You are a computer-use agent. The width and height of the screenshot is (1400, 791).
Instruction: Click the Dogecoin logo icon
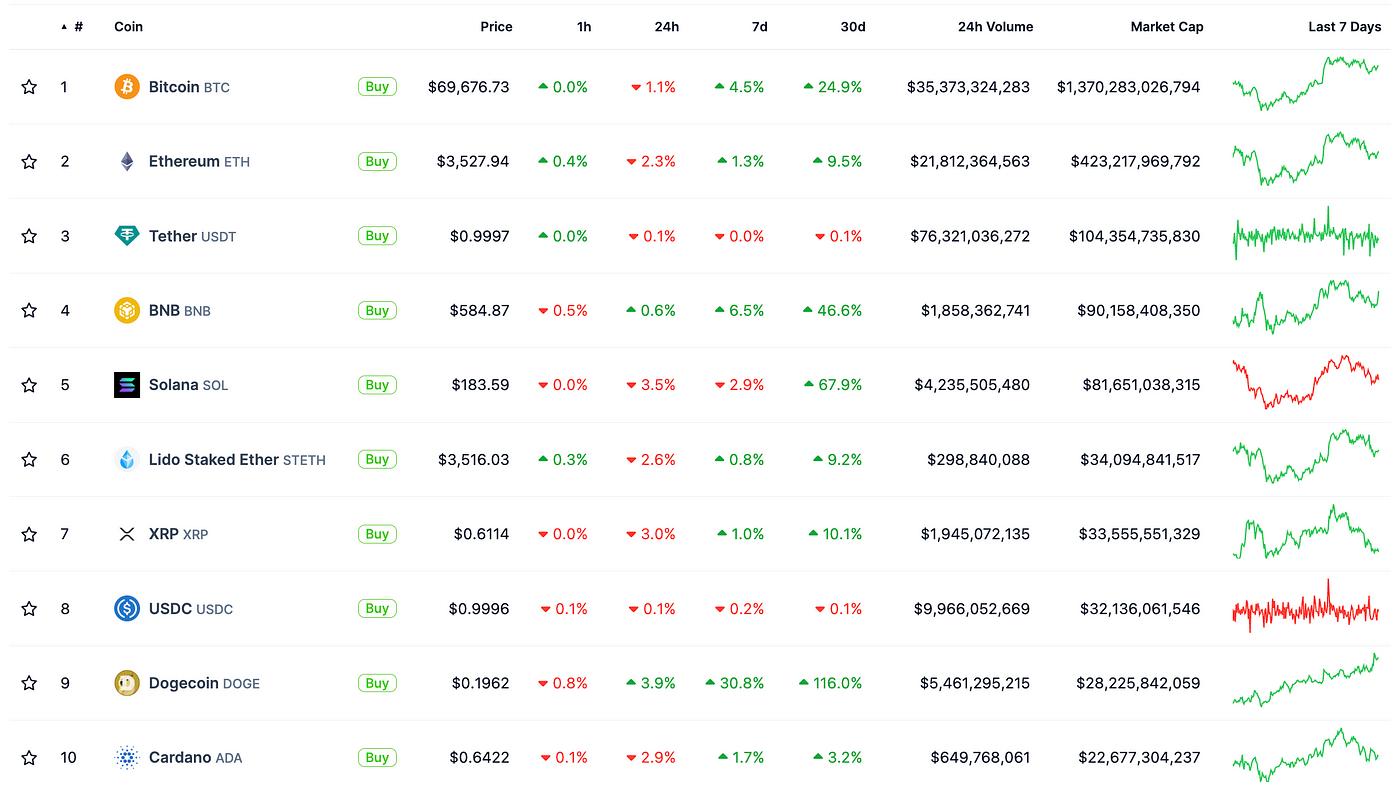127,683
